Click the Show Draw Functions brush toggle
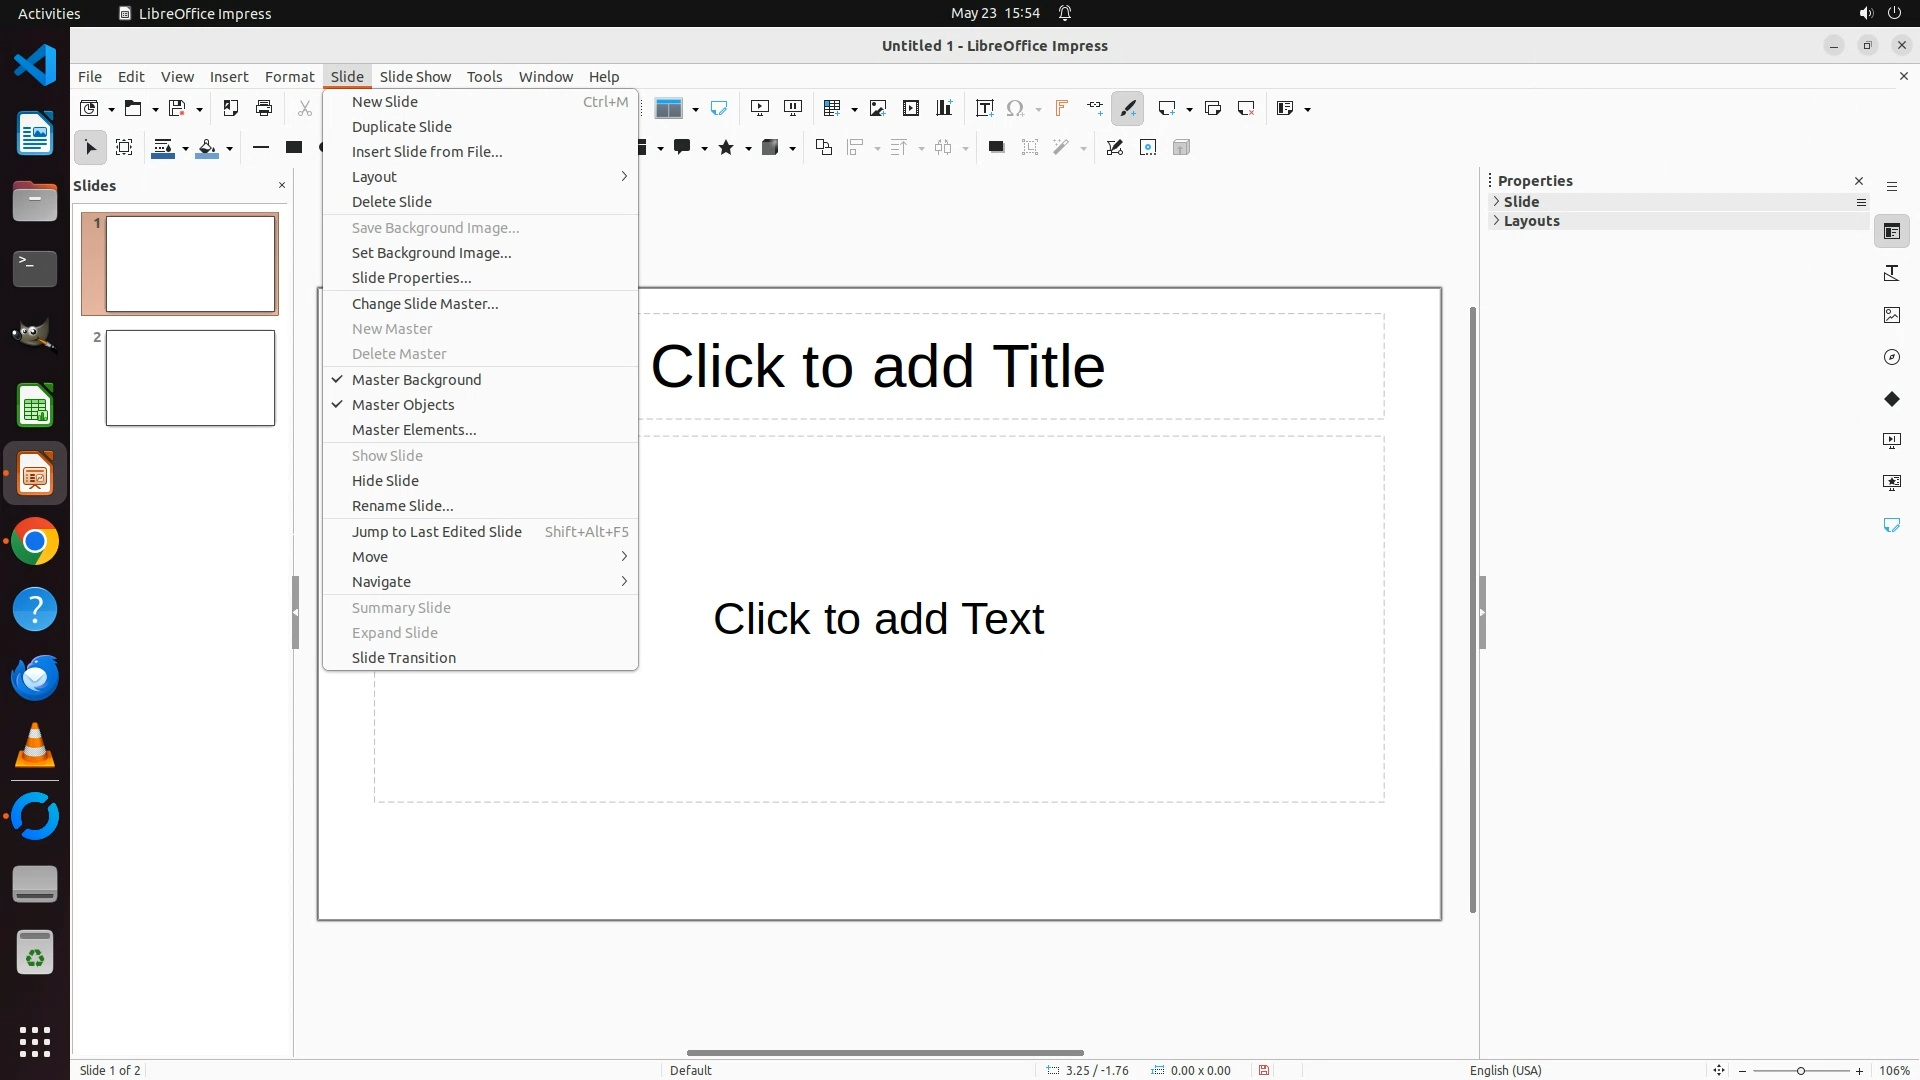1920x1080 pixels. click(x=1128, y=108)
